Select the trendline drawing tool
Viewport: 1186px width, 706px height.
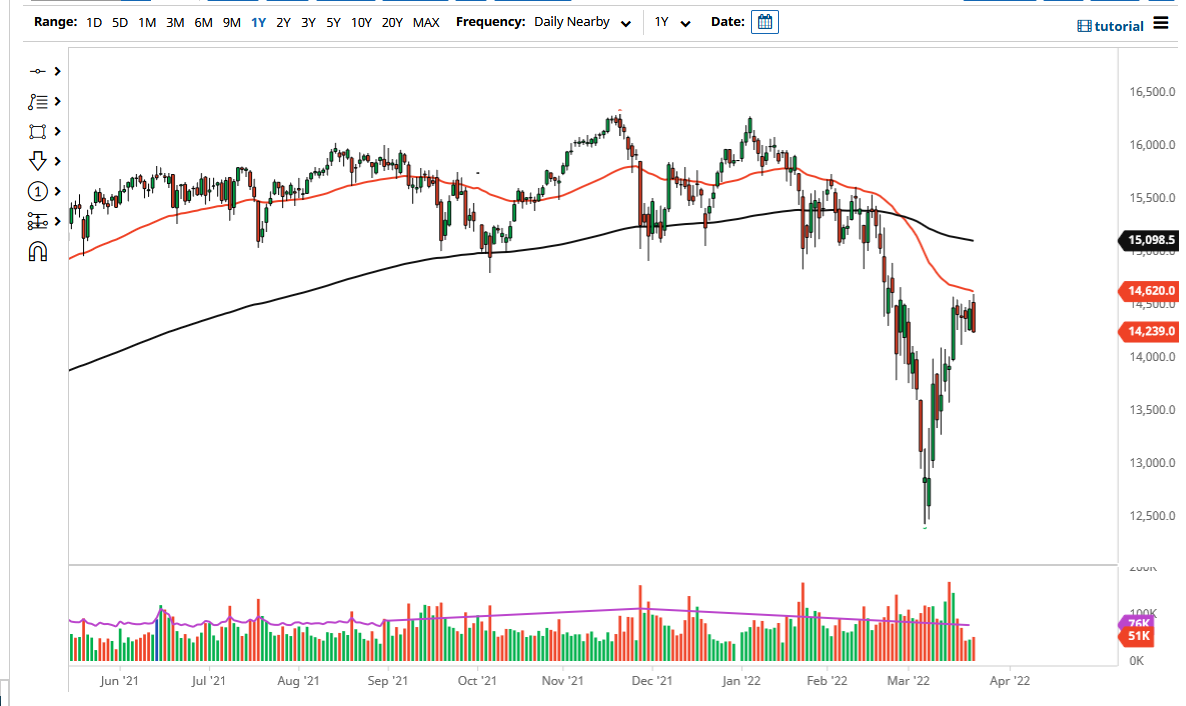(x=38, y=71)
